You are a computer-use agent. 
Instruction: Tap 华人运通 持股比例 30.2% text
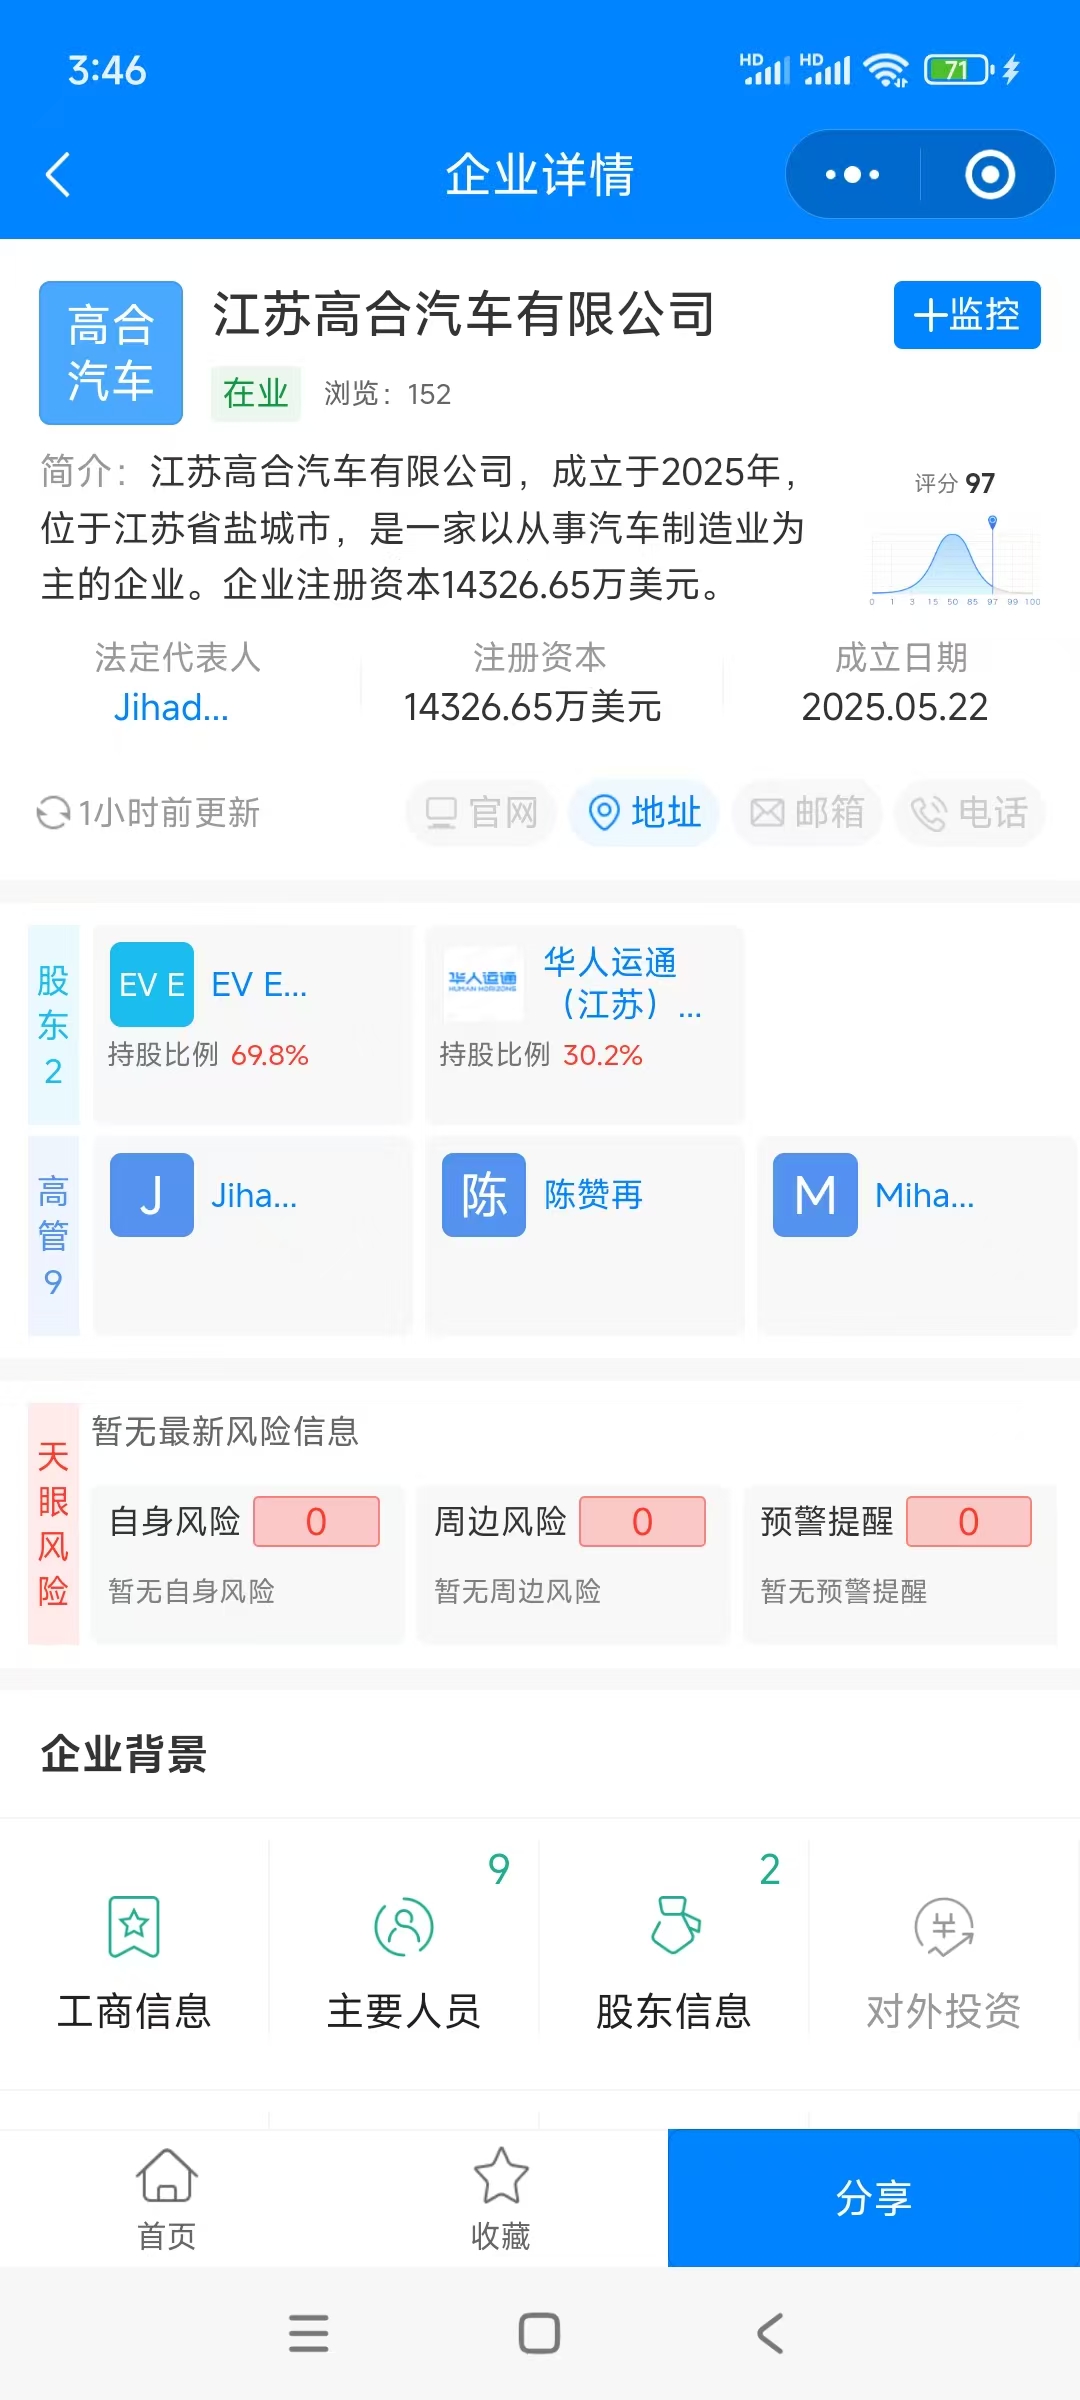point(541,1055)
